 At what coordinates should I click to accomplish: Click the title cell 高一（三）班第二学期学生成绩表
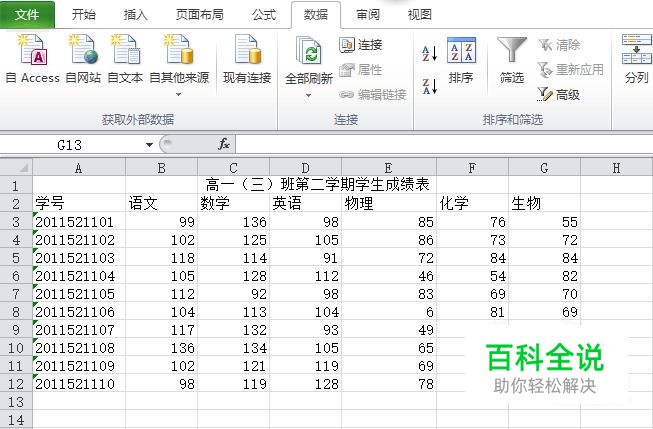(x=317, y=184)
